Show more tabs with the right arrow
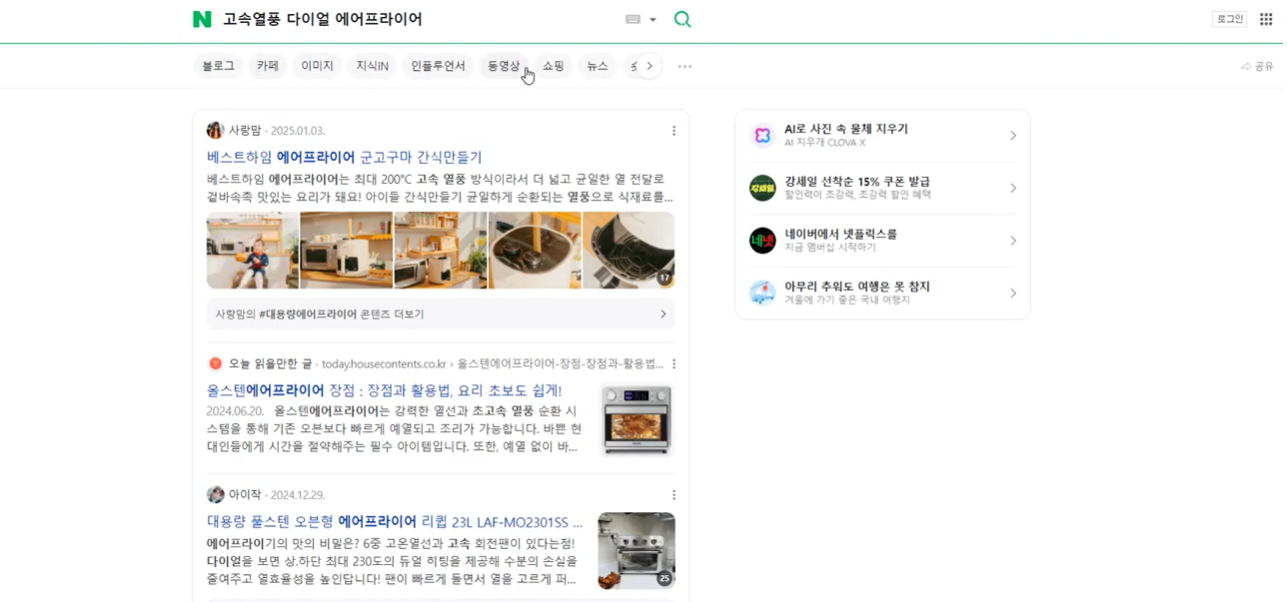The image size is (1287, 602). 649,67
